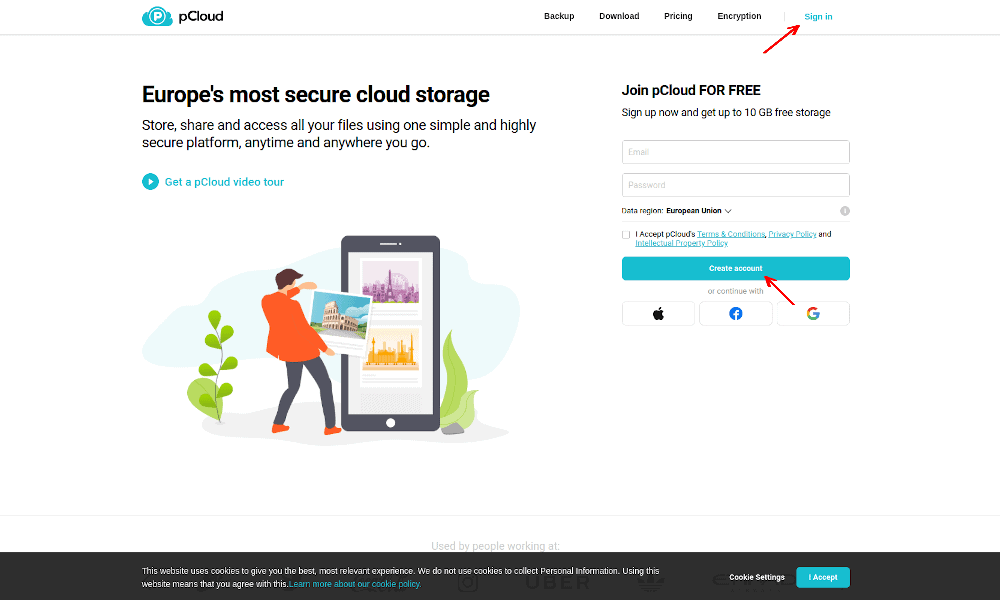The image size is (1000, 600).
Task: Click the 'pCloud' brand name text
Action: 201,17
